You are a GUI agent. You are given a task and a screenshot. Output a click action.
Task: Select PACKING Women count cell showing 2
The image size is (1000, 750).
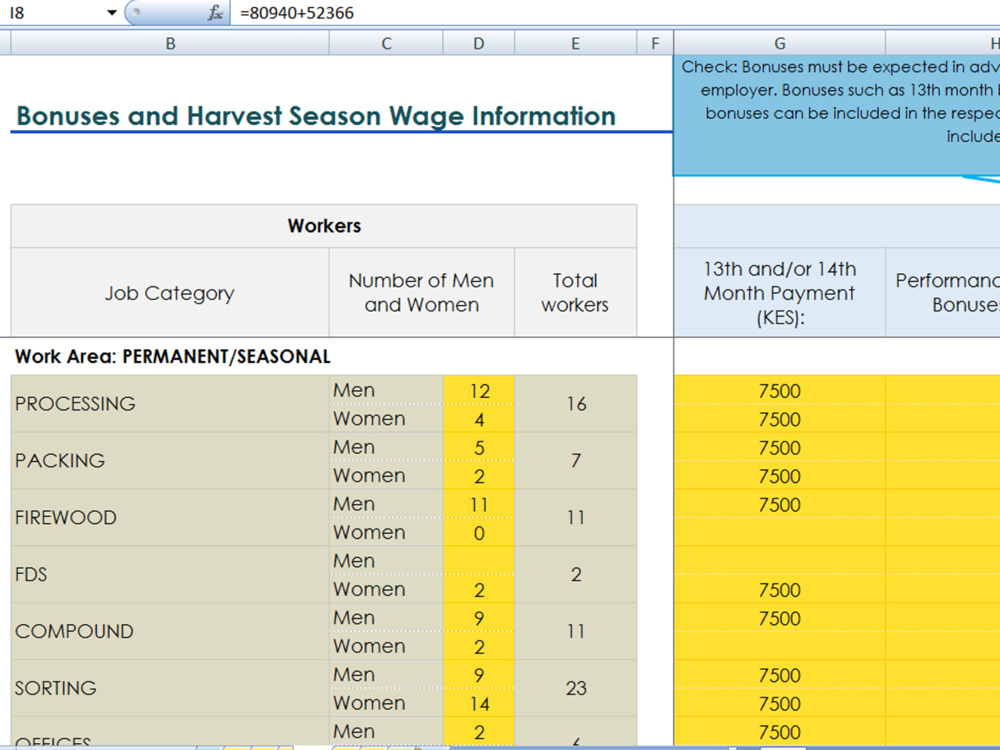479,476
